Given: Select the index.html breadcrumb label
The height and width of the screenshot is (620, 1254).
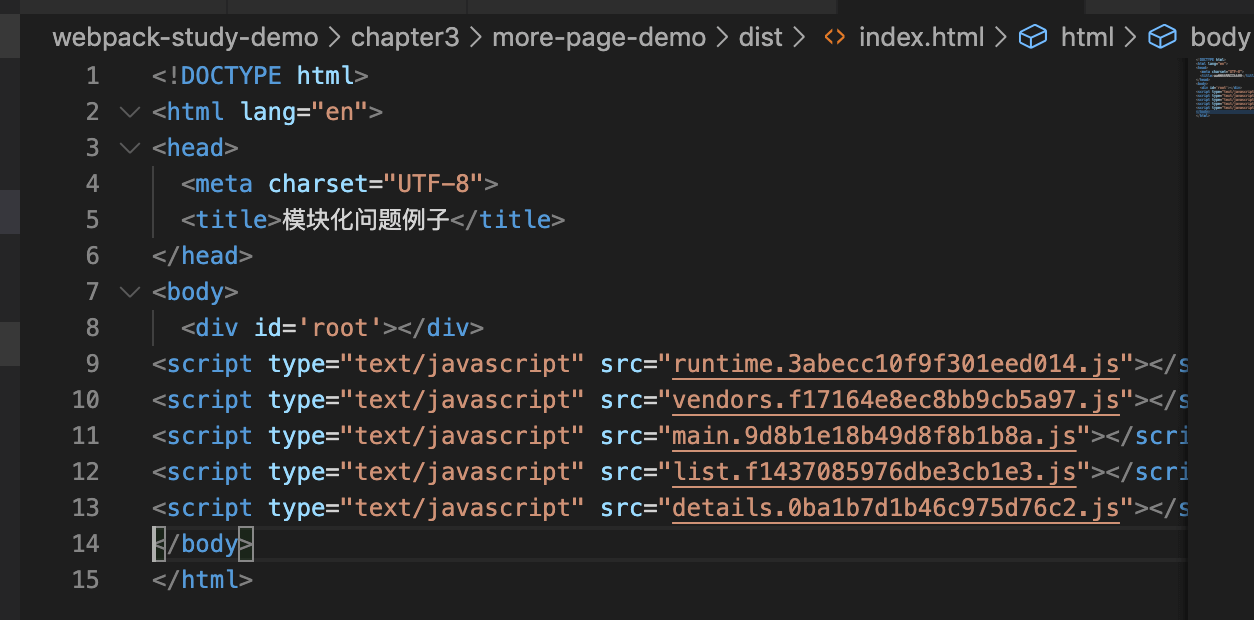Looking at the screenshot, I should (x=921, y=38).
